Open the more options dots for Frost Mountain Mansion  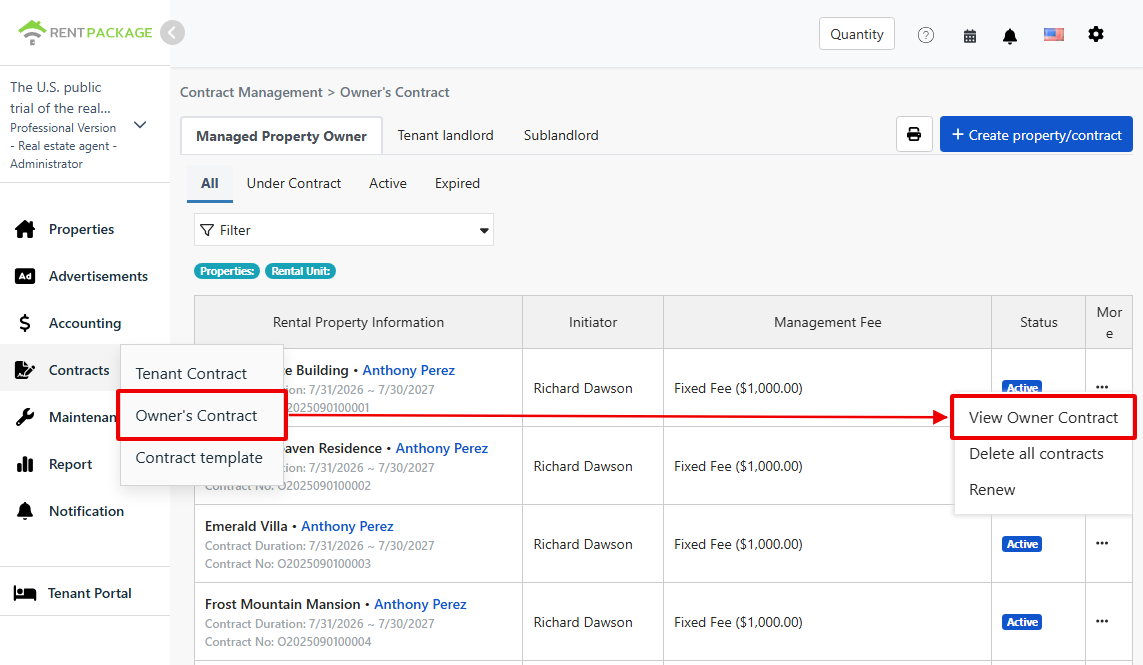pyautogui.click(x=1102, y=621)
